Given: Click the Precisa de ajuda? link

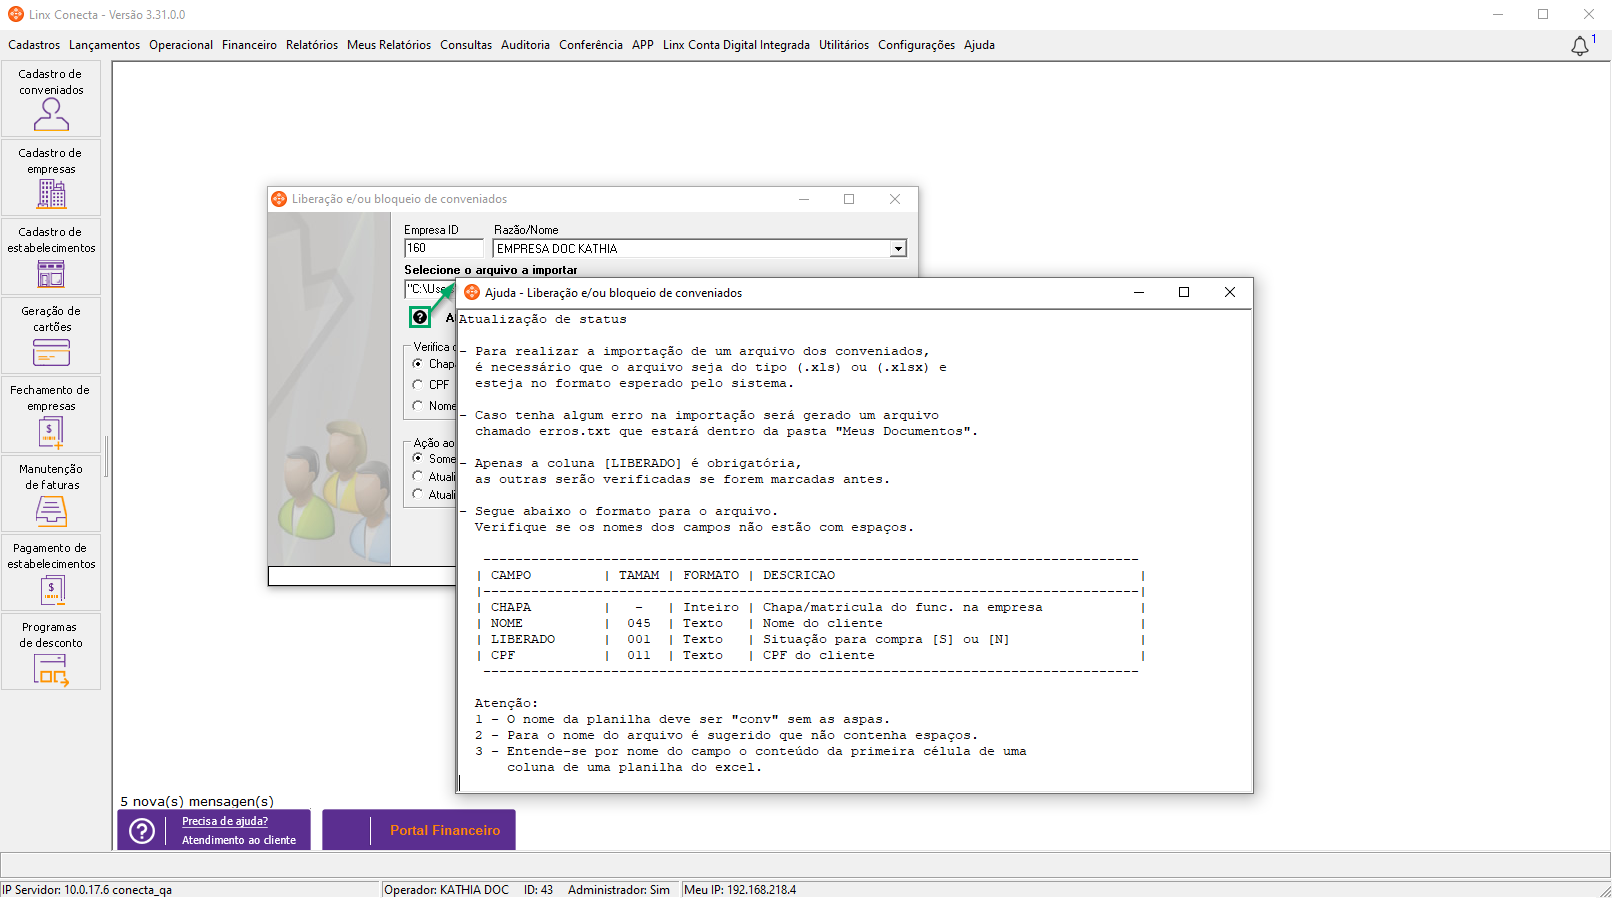Looking at the screenshot, I should coord(225,821).
